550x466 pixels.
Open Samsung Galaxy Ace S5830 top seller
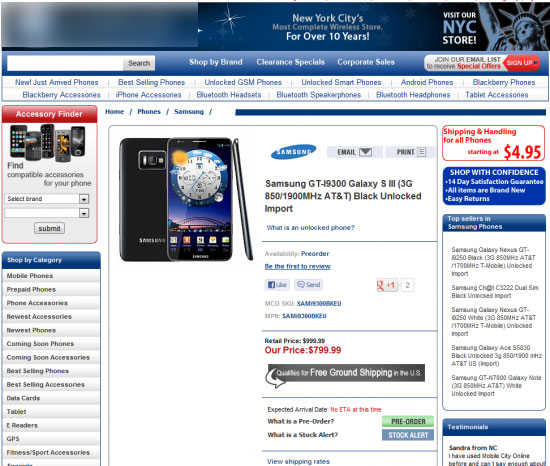tap(497, 356)
